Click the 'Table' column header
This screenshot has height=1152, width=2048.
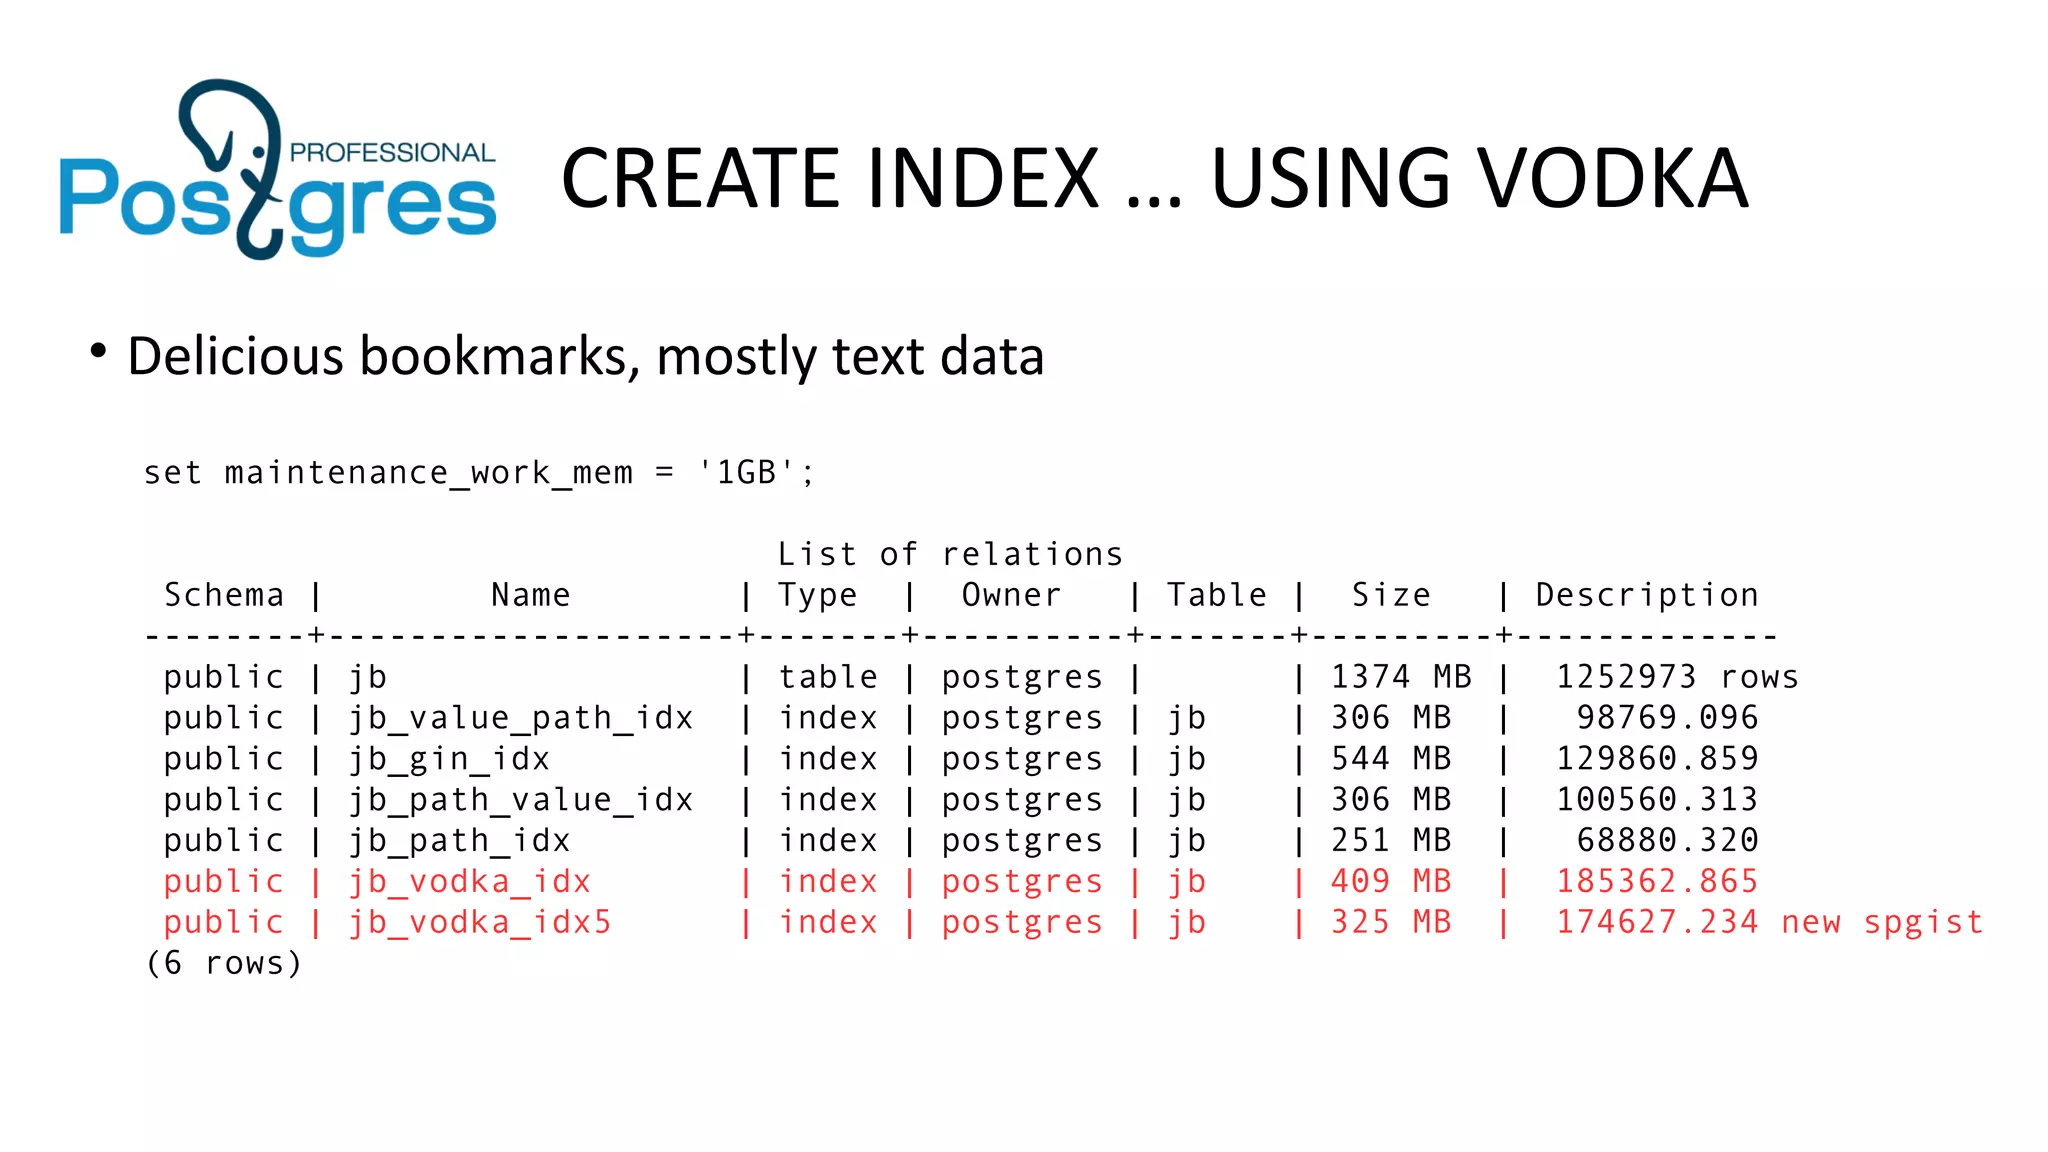click(1217, 595)
